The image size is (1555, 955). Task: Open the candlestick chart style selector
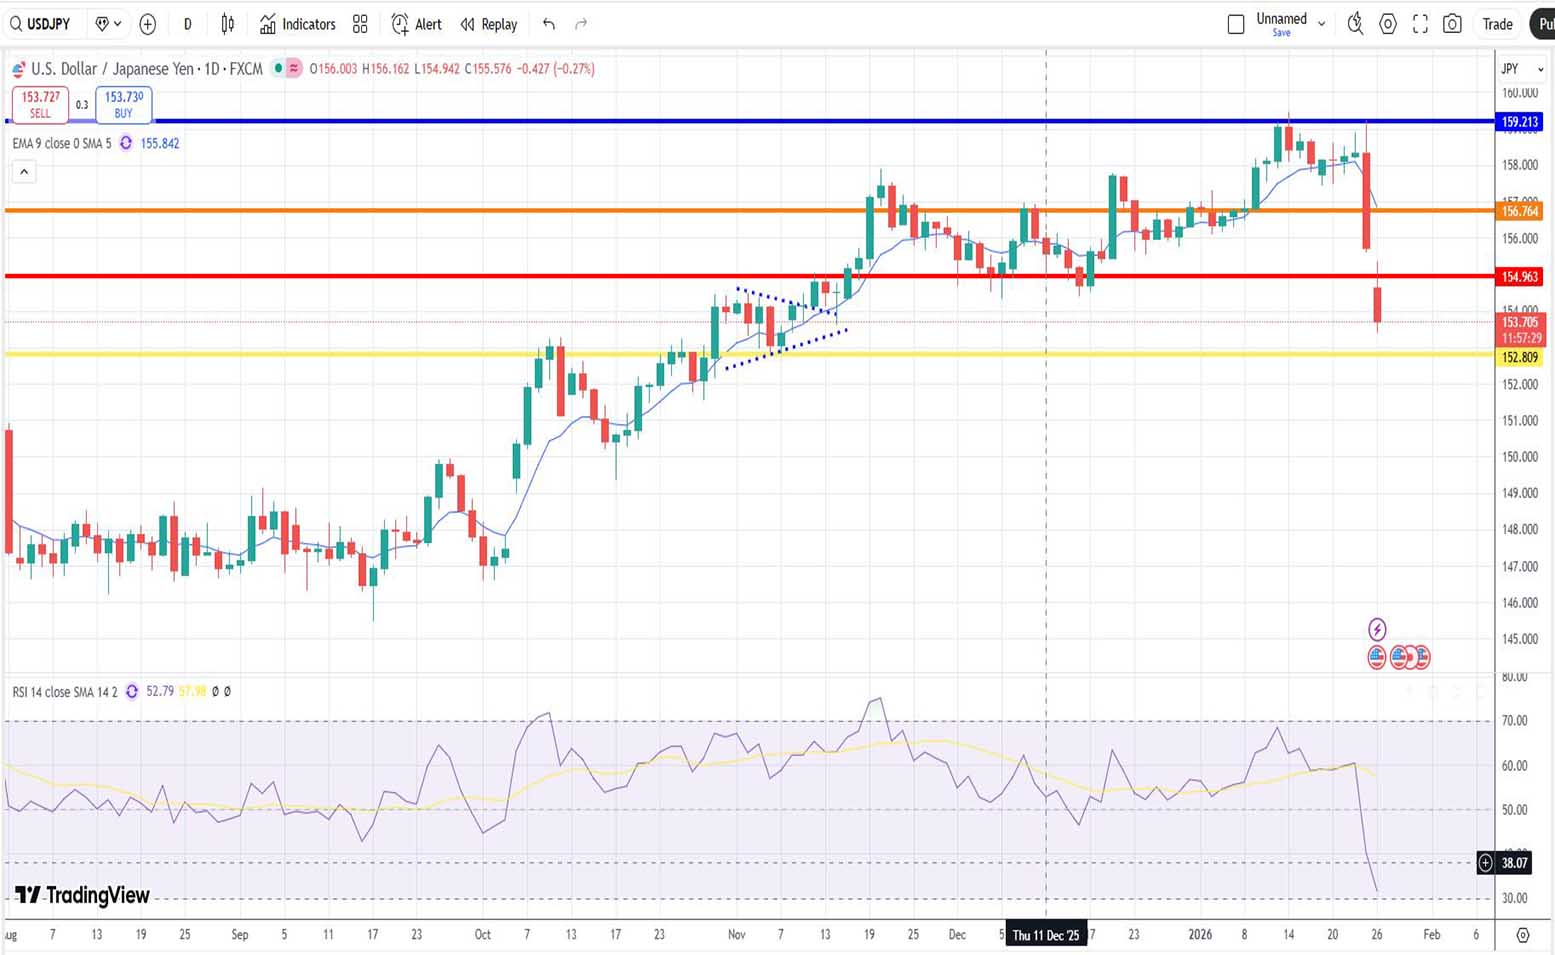[x=227, y=24]
